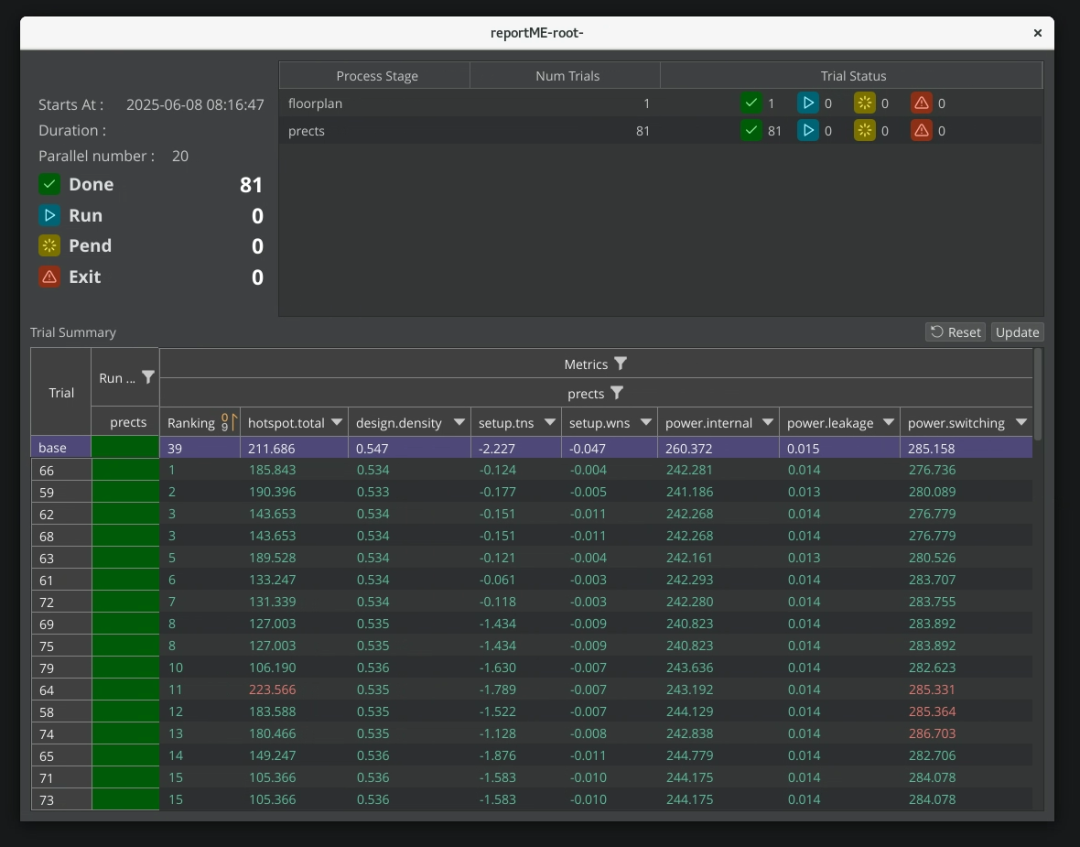
Task: Click the Update button
Action: click(x=1017, y=332)
